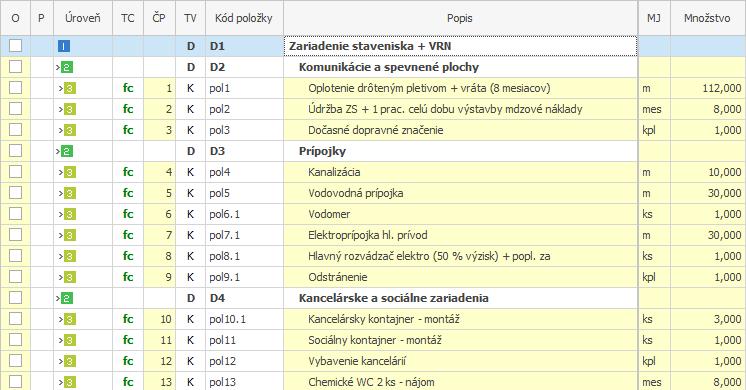Click the level 3 icon in pol5 row
This screenshot has width=746, height=390.
pos(69,193)
